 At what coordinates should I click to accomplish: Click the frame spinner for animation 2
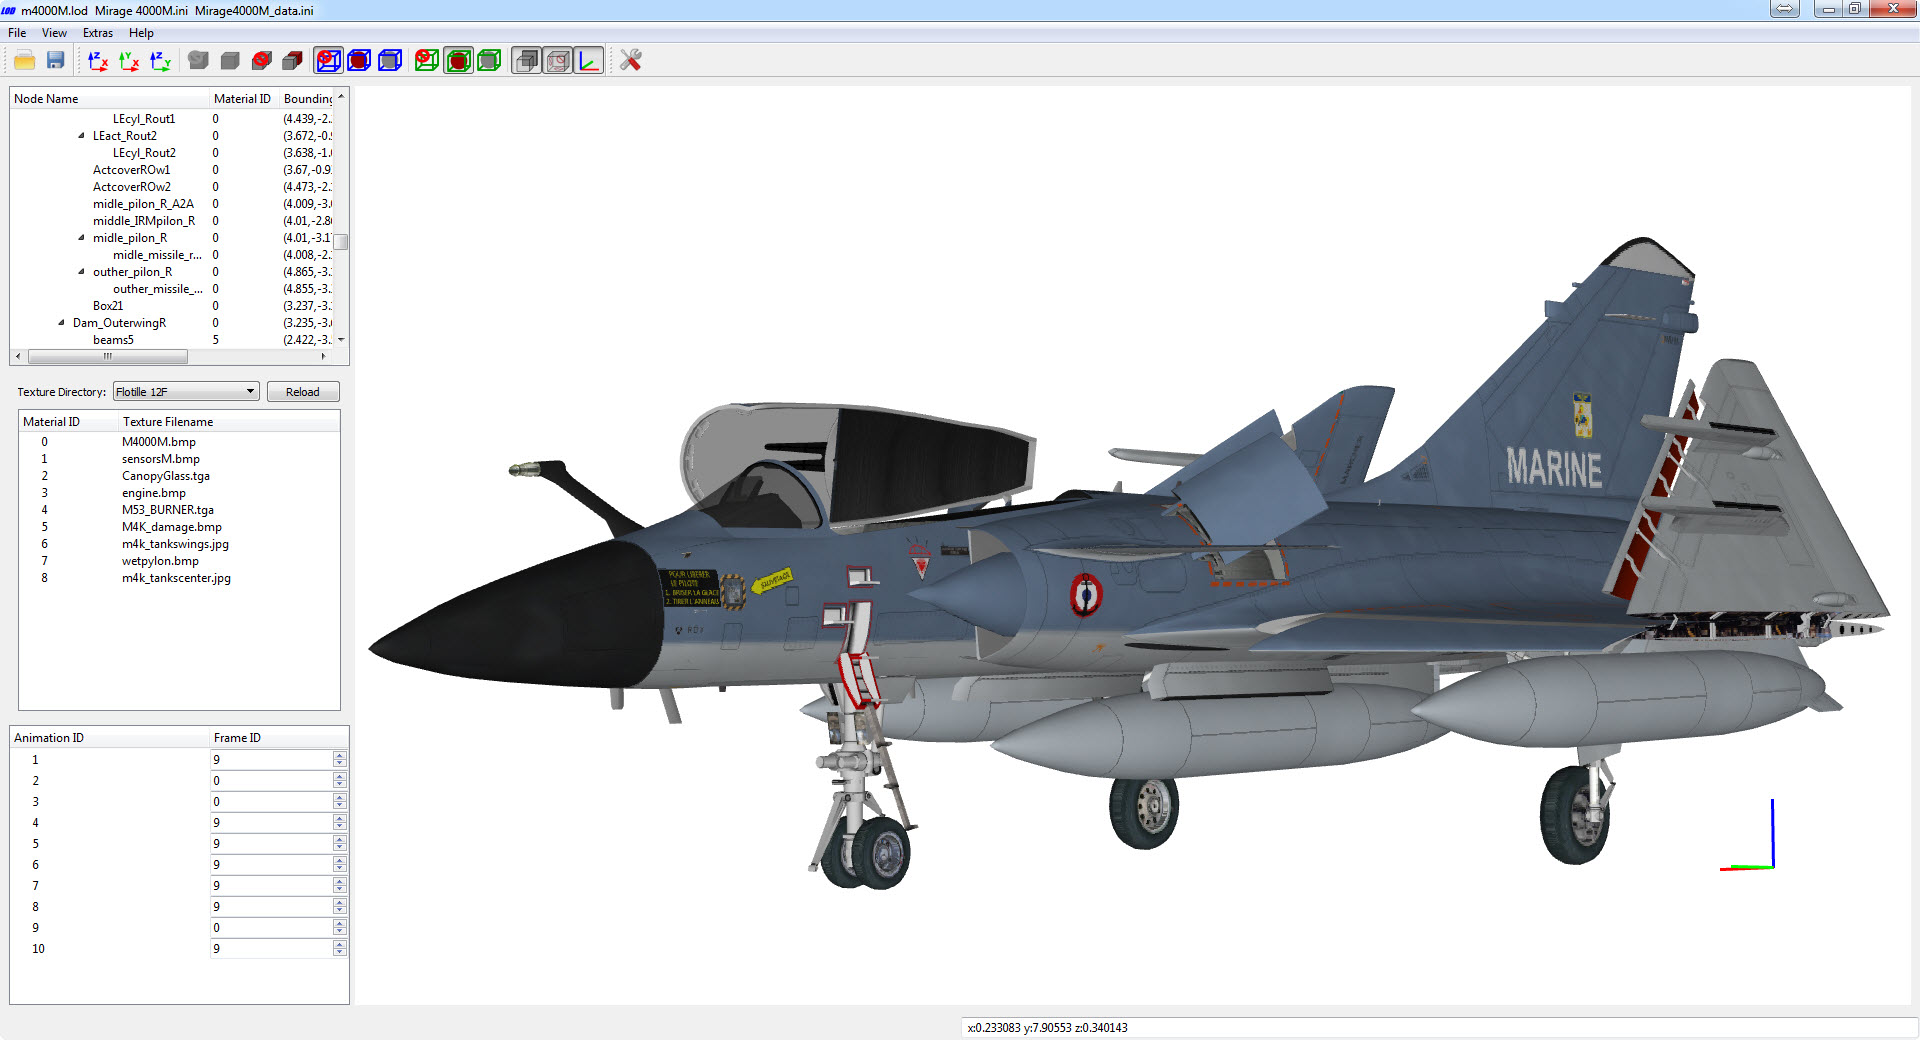pyautogui.click(x=340, y=781)
